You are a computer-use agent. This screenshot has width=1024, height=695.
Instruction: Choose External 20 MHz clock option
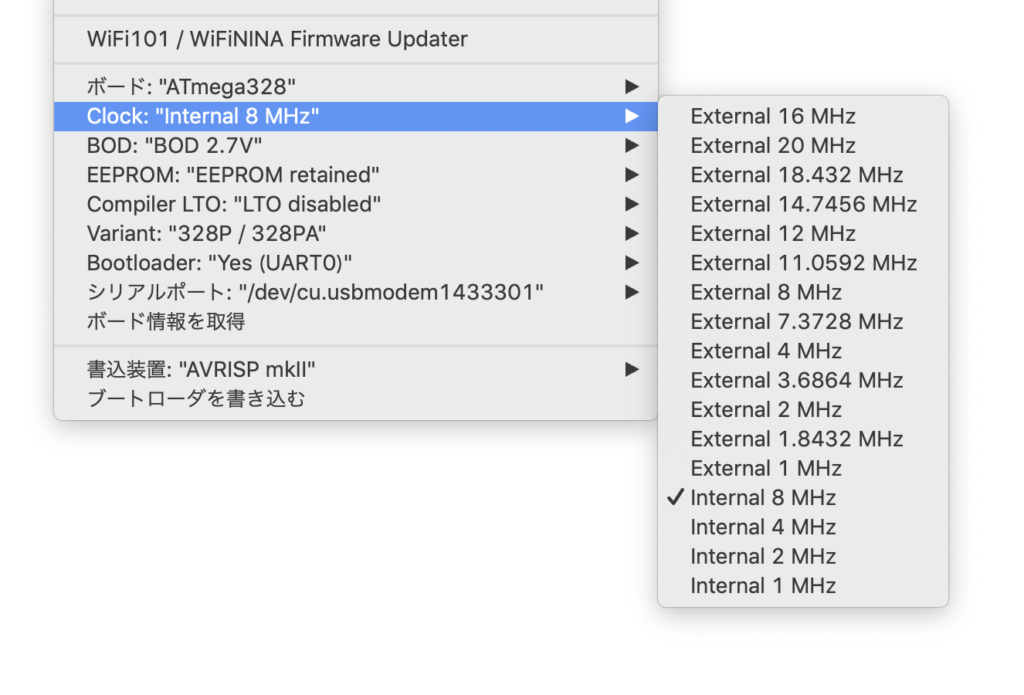pos(772,146)
